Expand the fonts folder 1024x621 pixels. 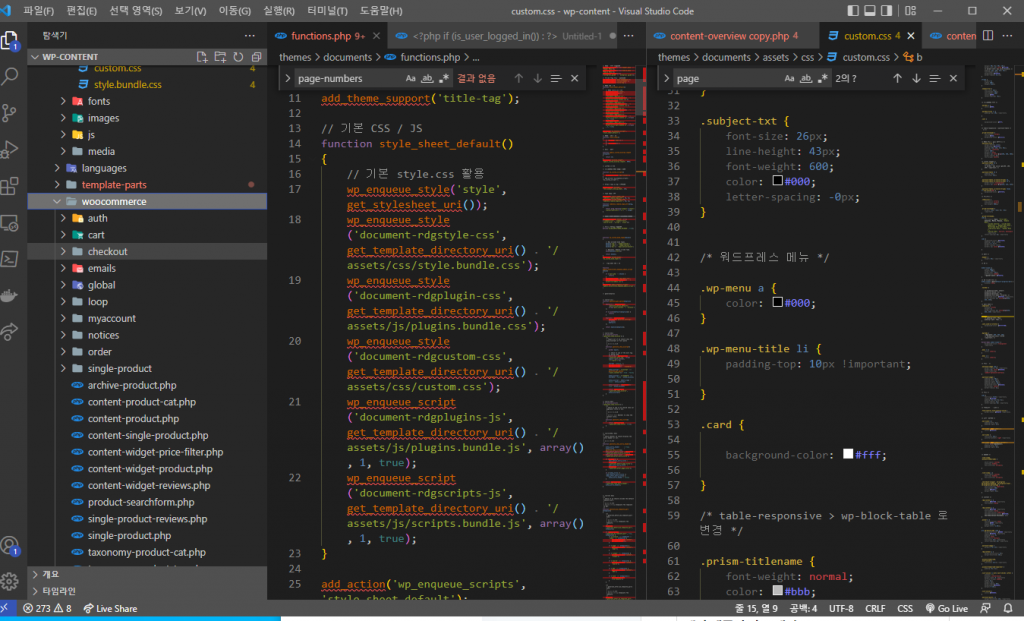(63, 101)
